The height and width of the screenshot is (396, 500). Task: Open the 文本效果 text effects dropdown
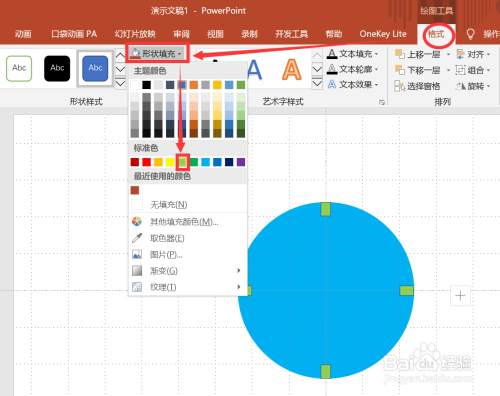click(353, 85)
